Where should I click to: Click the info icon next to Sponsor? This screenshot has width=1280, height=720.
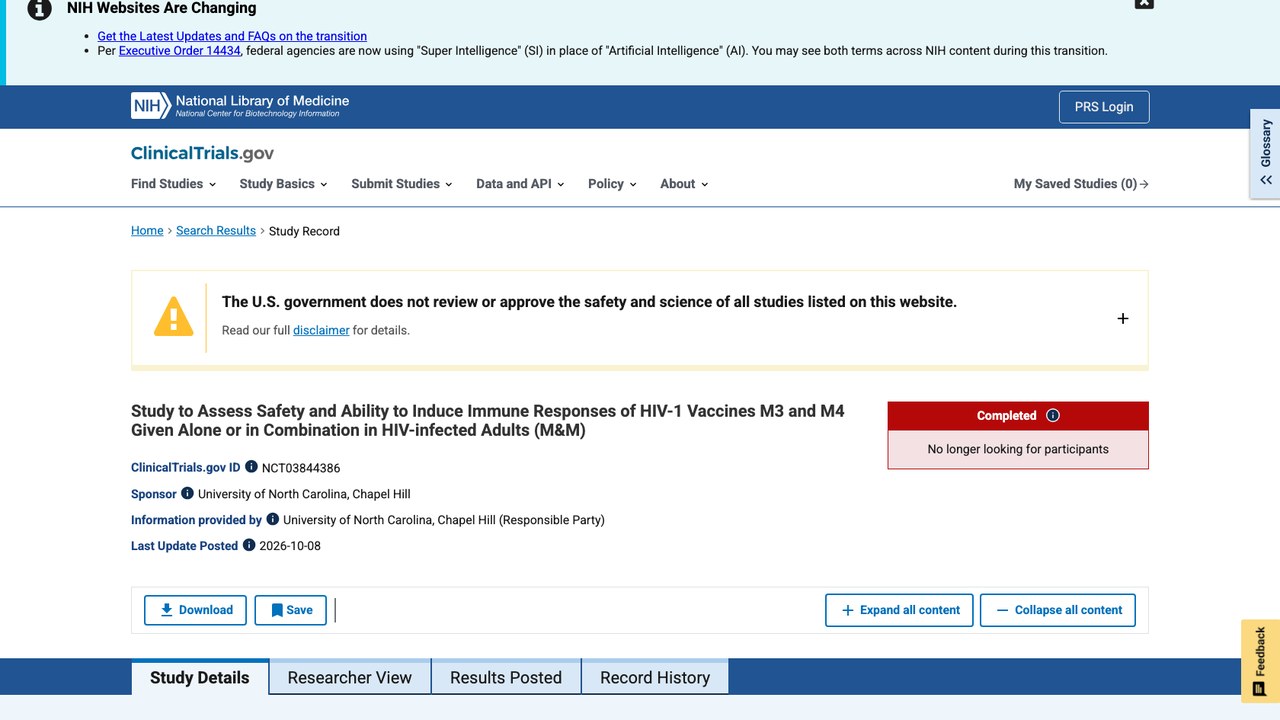click(x=187, y=493)
